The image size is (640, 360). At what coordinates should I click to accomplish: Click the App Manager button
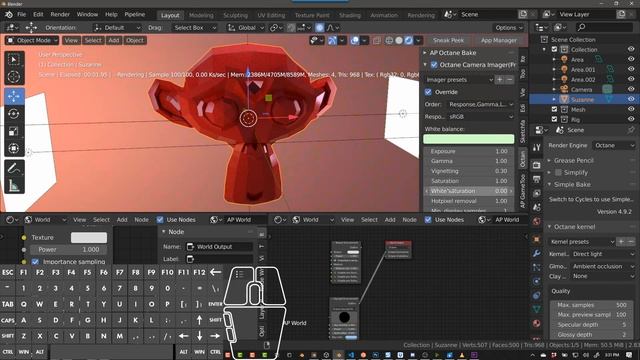coord(498,40)
